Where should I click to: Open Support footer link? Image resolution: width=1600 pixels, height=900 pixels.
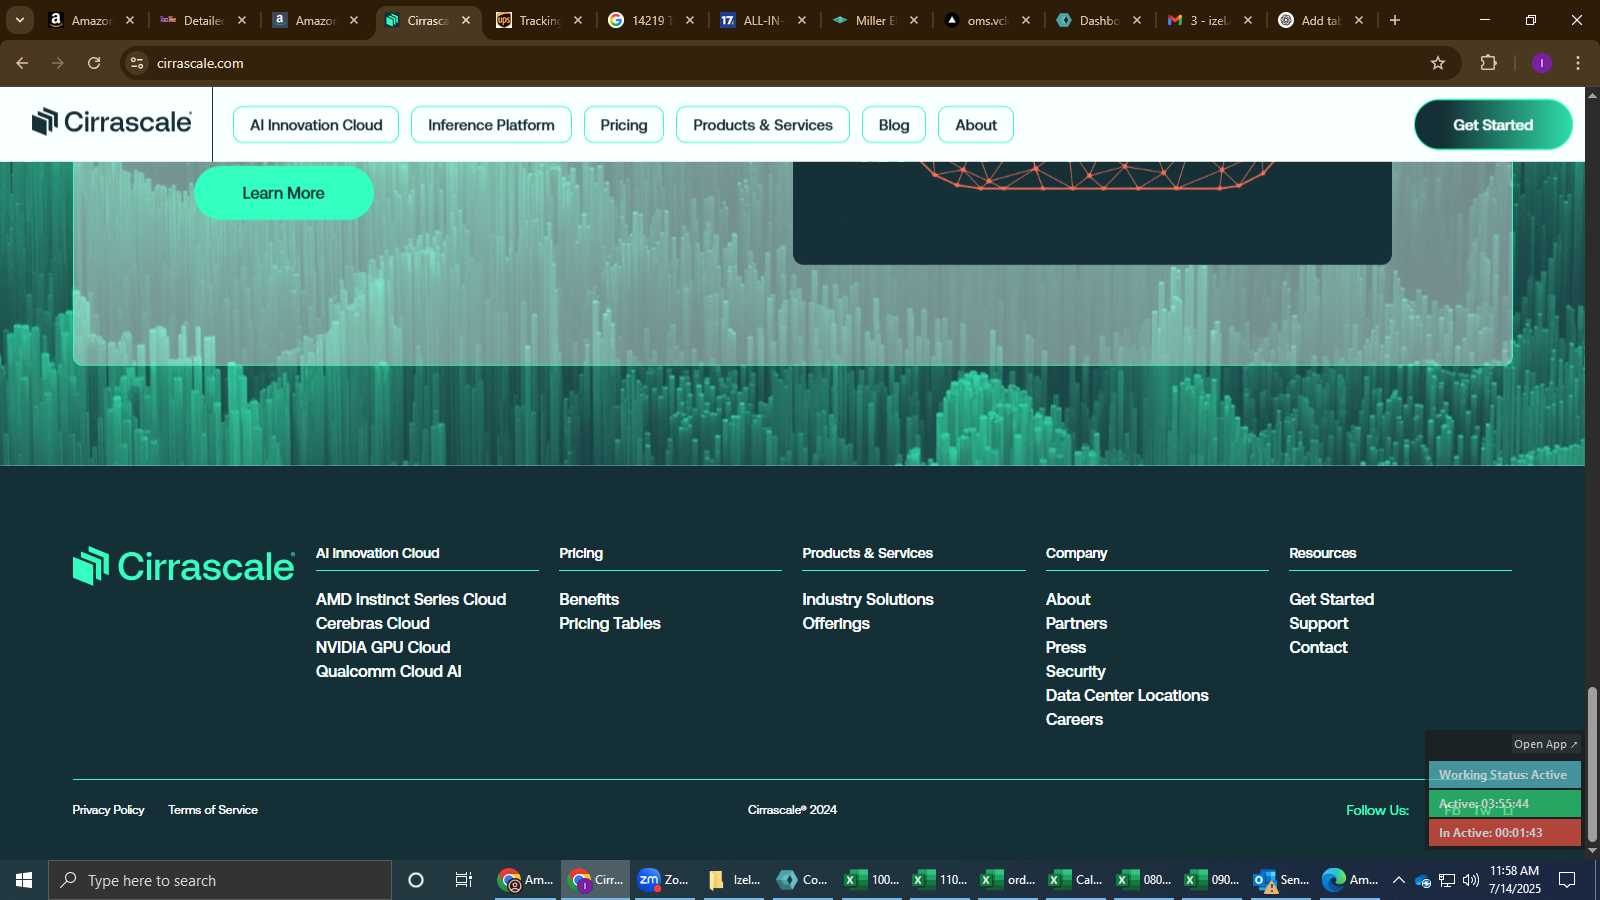1319,623
